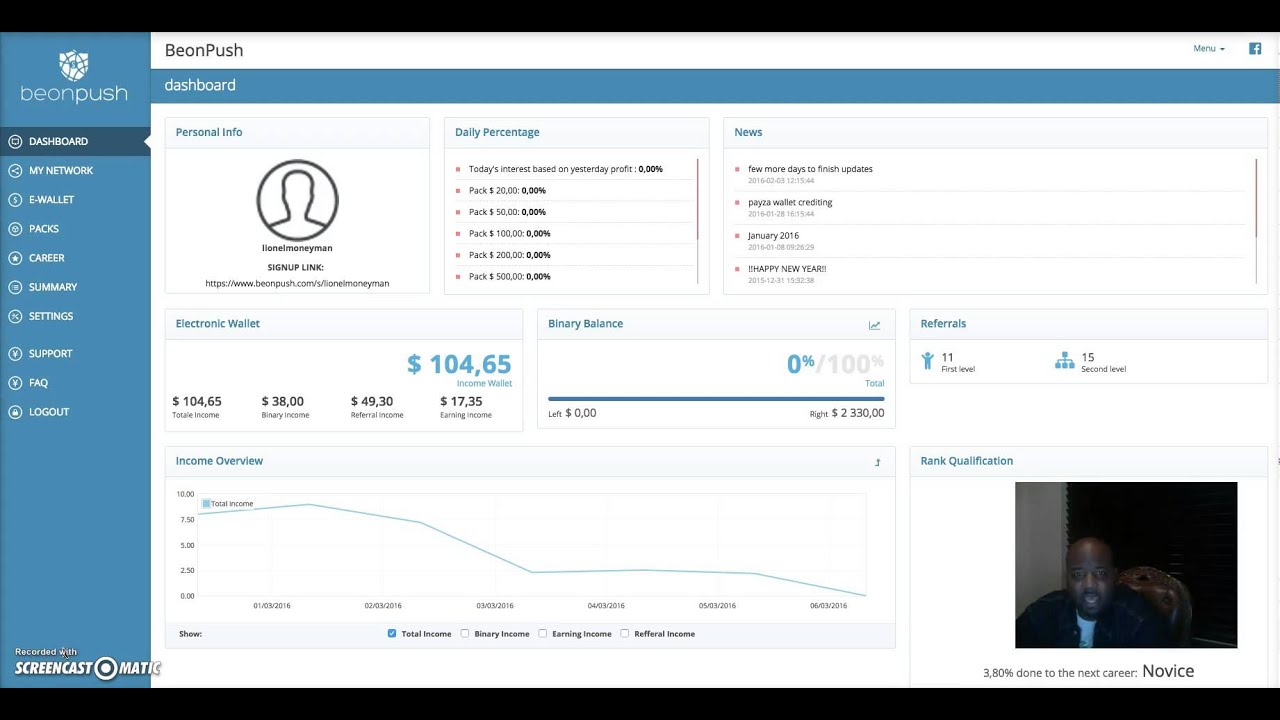
Task: Click the Daily Percentage panel scrollbar
Action: tap(697, 199)
